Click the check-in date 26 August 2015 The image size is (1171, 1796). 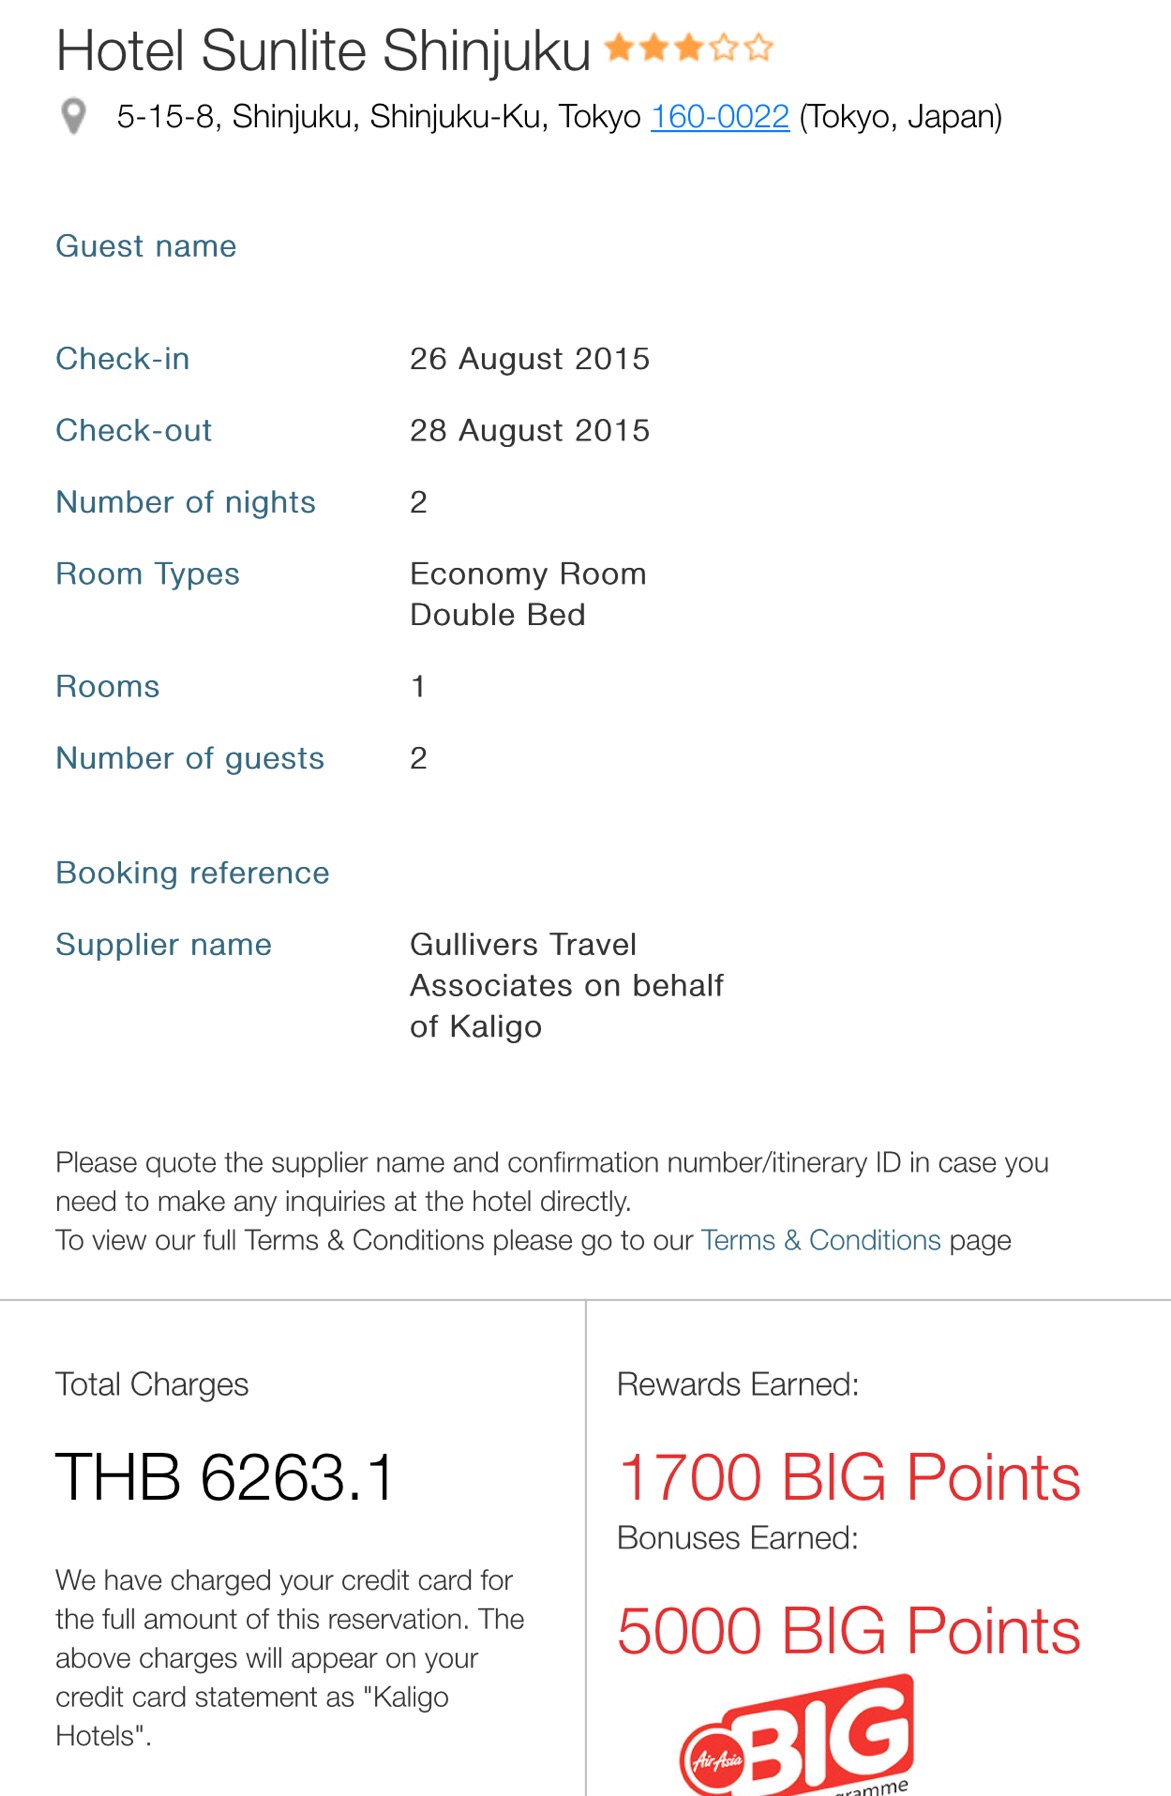pos(529,359)
